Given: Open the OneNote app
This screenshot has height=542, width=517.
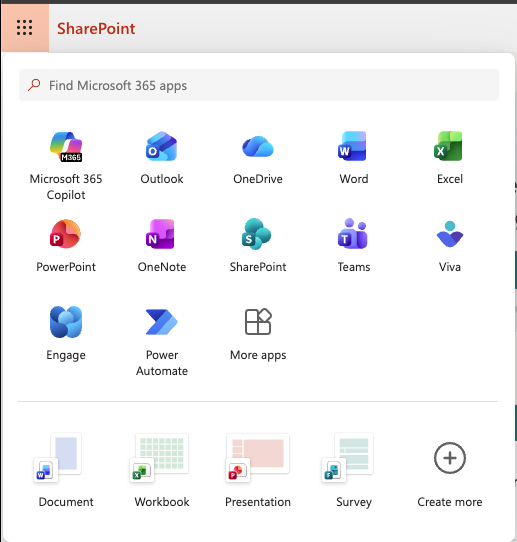Looking at the screenshot, I should point(162,245).
